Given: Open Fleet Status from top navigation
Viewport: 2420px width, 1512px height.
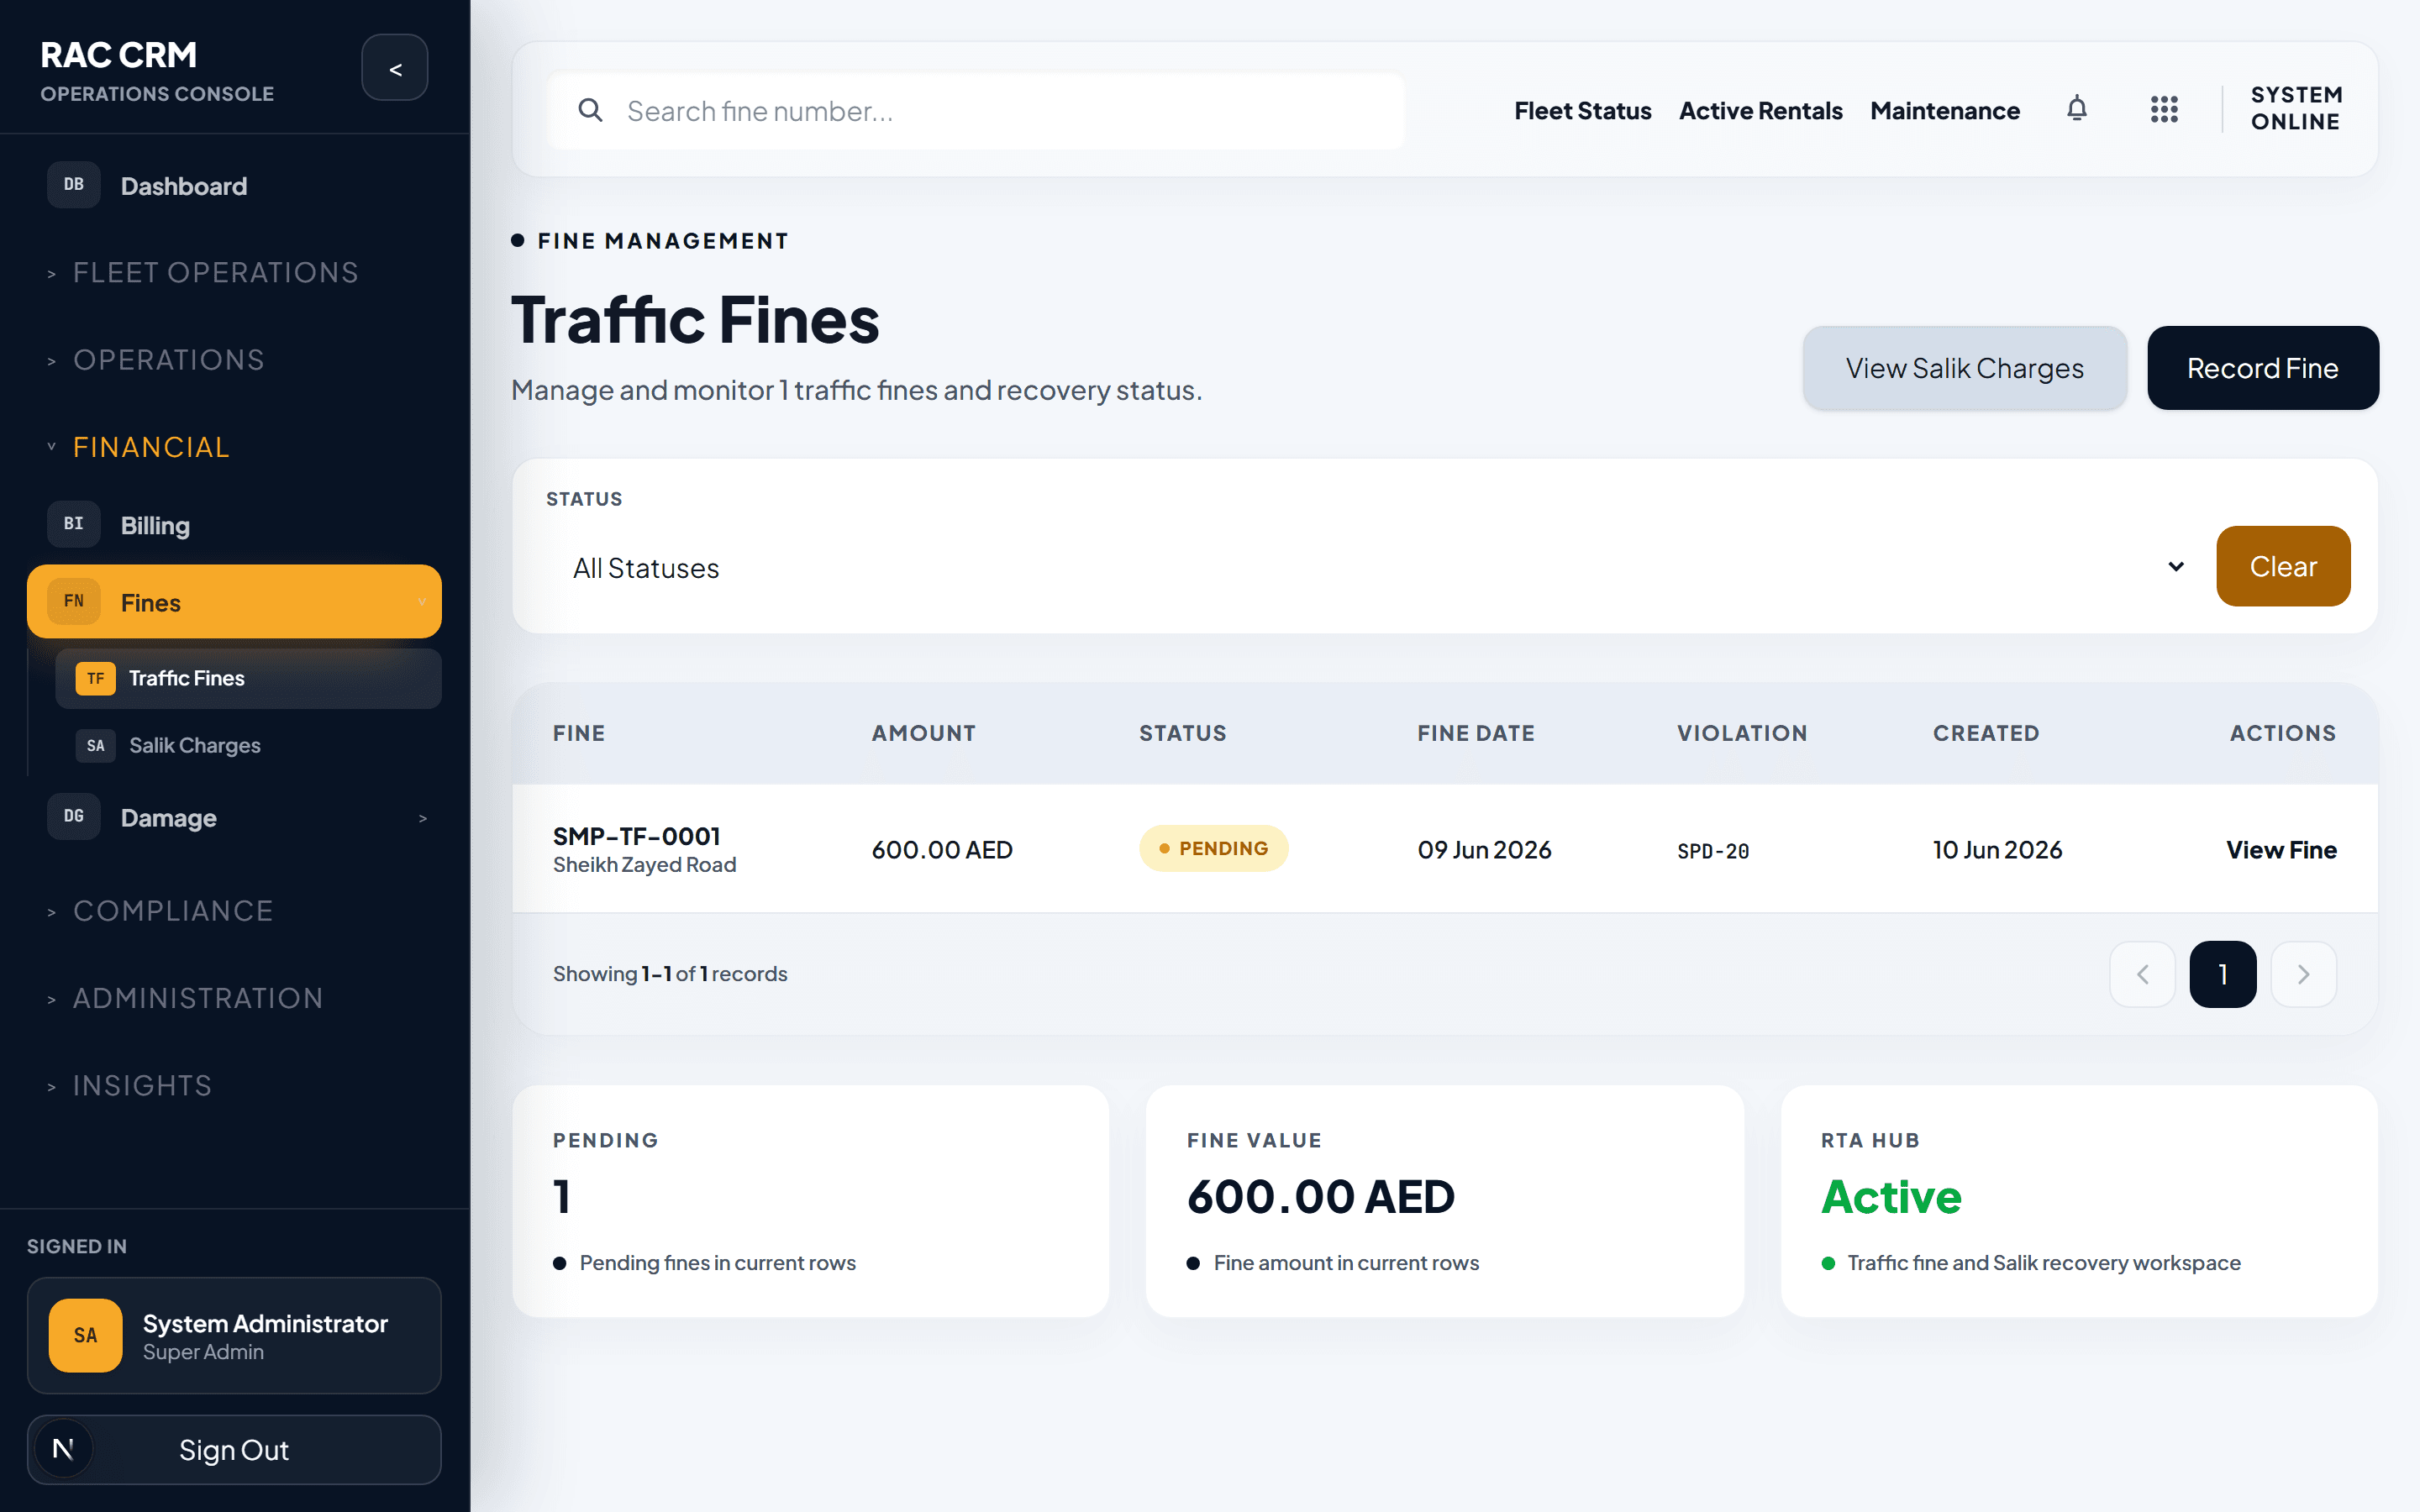Looking at the screenshot, I should pos(1582,110).
